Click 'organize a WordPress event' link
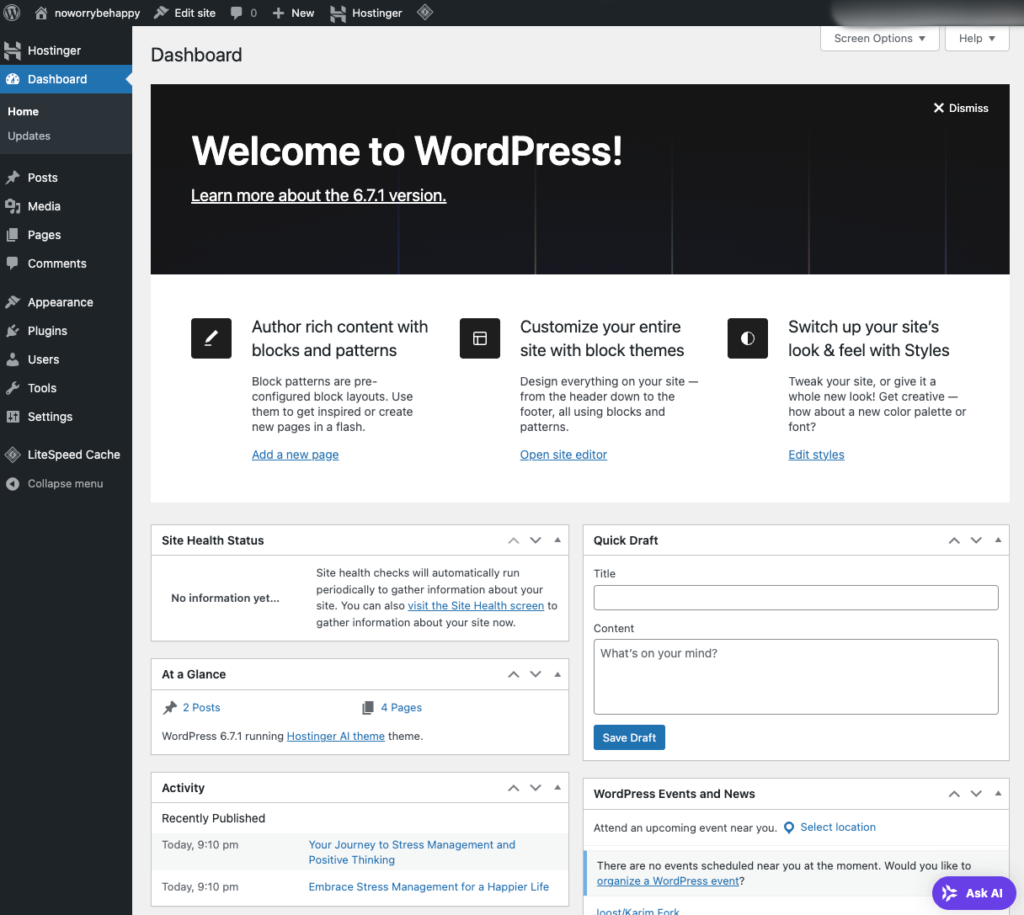This screenshot has width=1024, height=915. tap(667, 881)
